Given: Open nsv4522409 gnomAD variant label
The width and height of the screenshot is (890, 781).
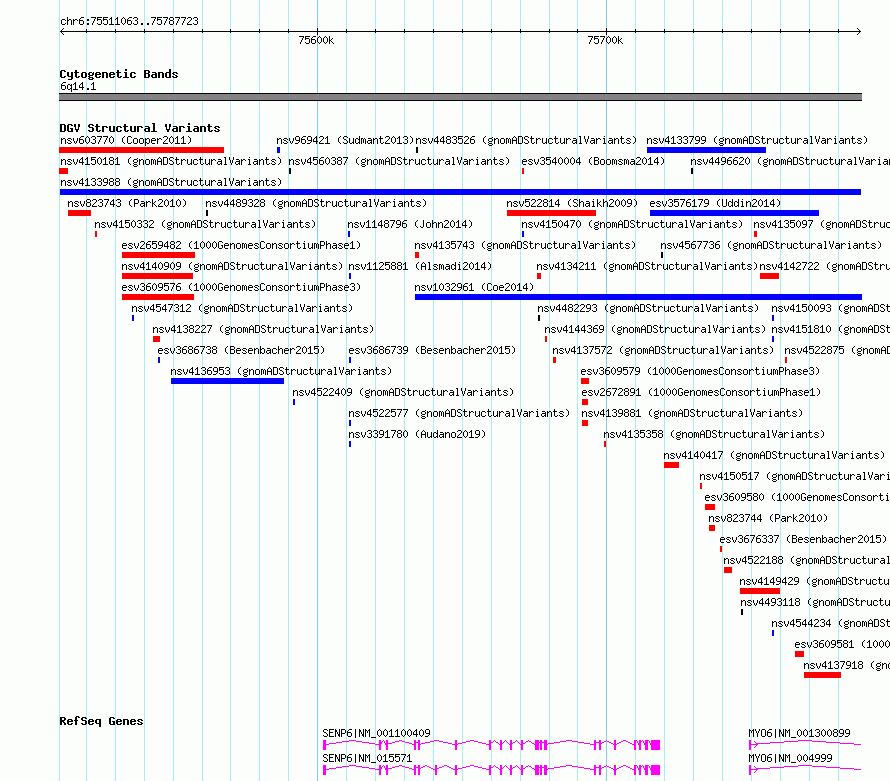Looking at the screenshot, I should pyautogui.click(x=403, y=392).
